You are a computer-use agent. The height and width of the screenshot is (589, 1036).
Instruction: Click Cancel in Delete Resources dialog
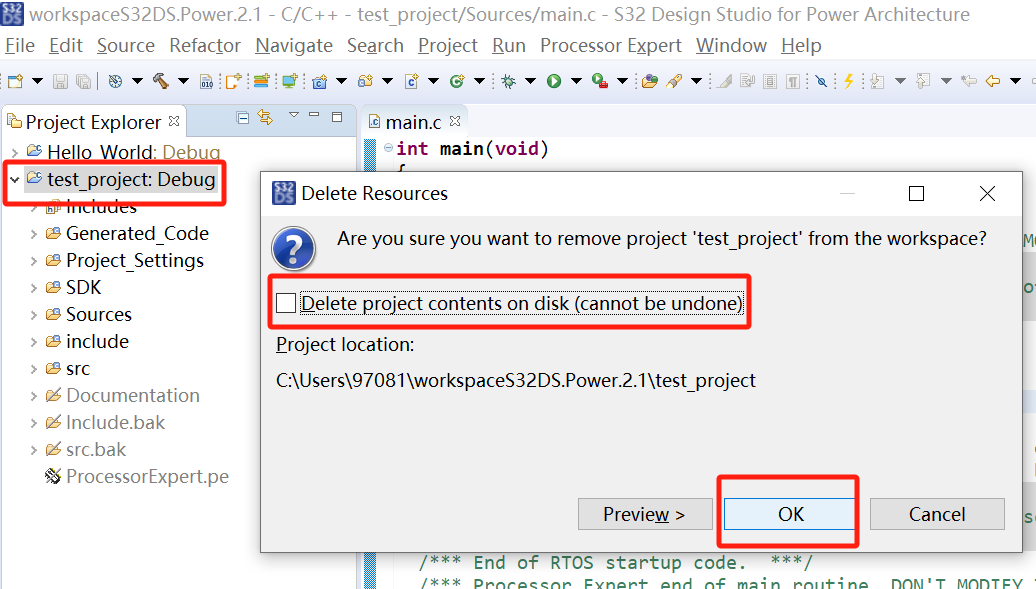(x=937, y=514)
